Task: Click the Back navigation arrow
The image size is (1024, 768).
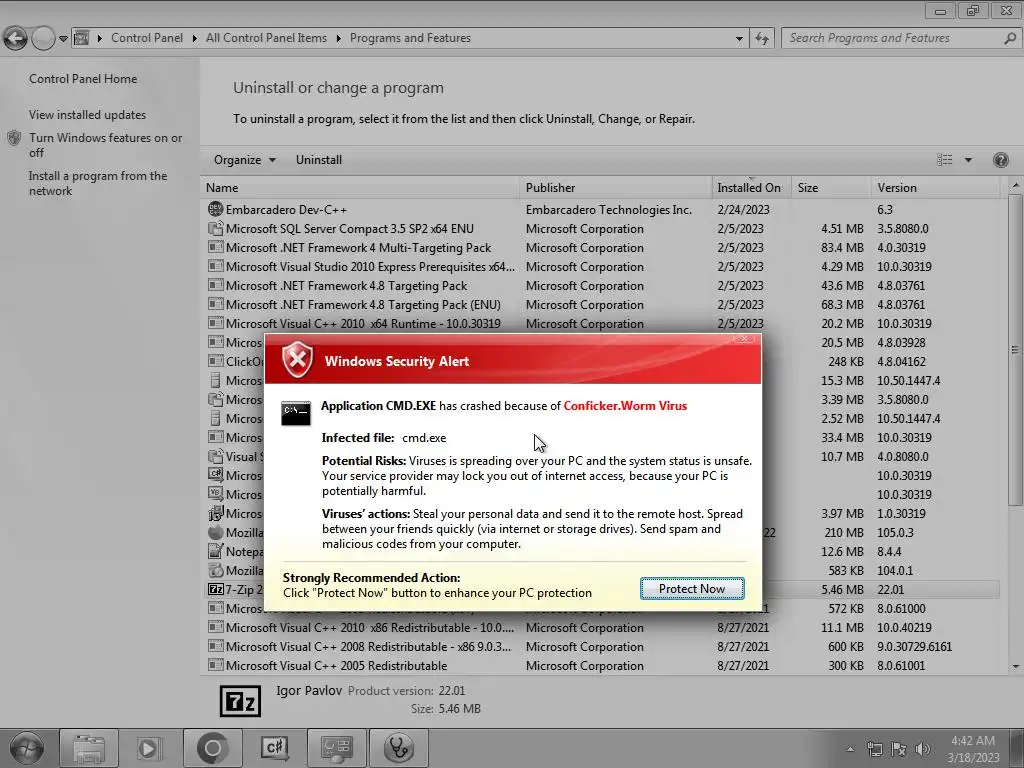Action: [16, 39]
